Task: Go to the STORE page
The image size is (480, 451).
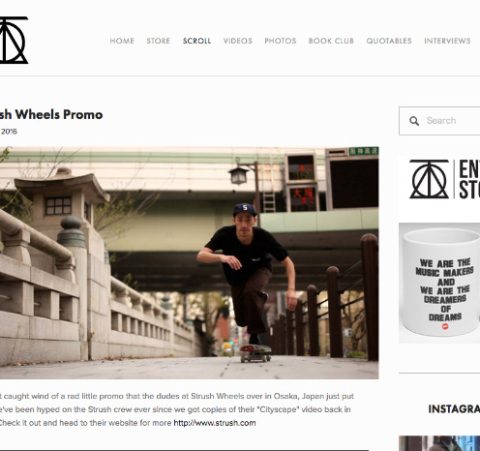Action: tap(158, 41)
